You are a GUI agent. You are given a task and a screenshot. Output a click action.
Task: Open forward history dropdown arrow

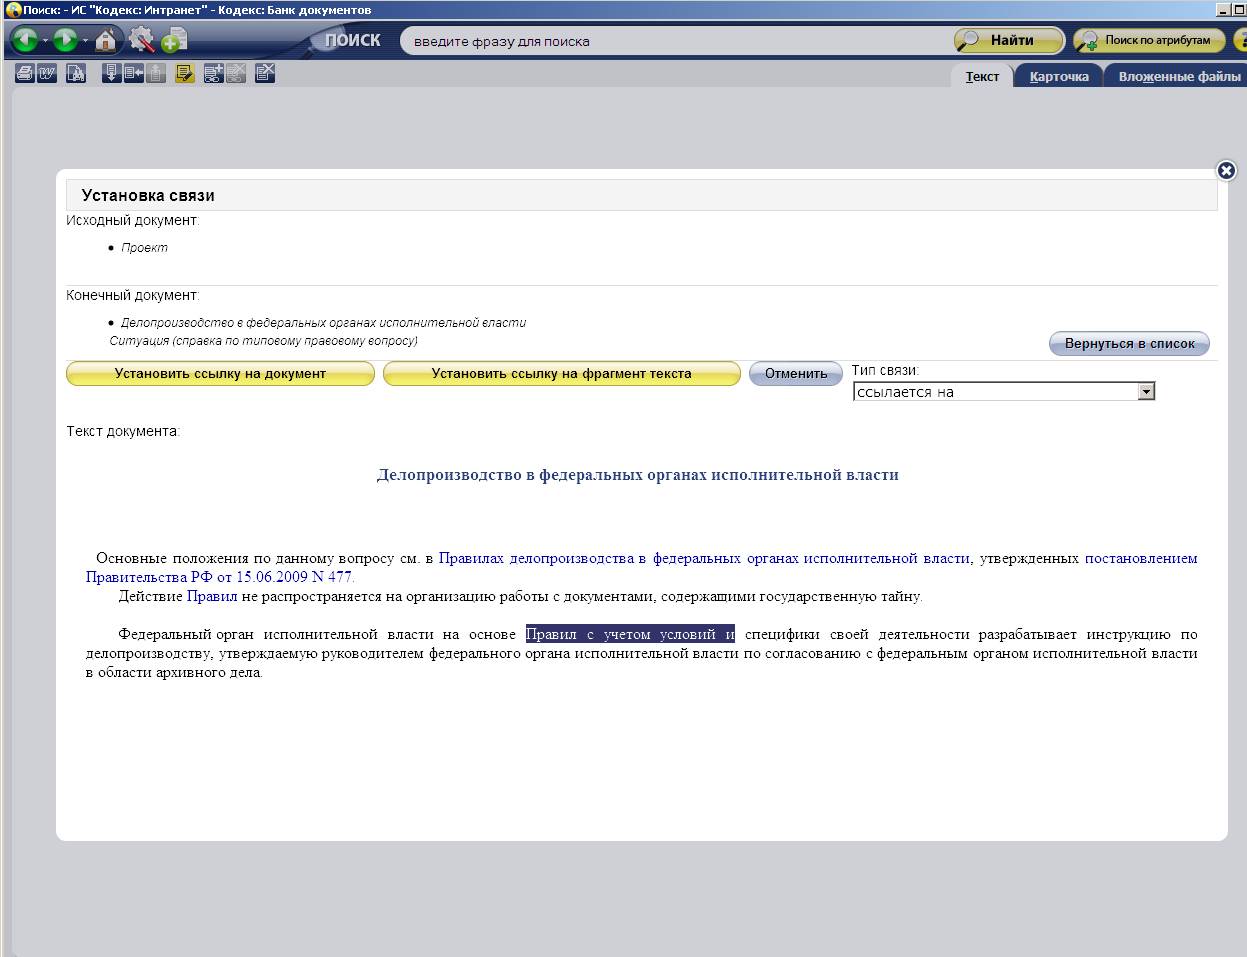pyautogui.click(x=85, y=41)
